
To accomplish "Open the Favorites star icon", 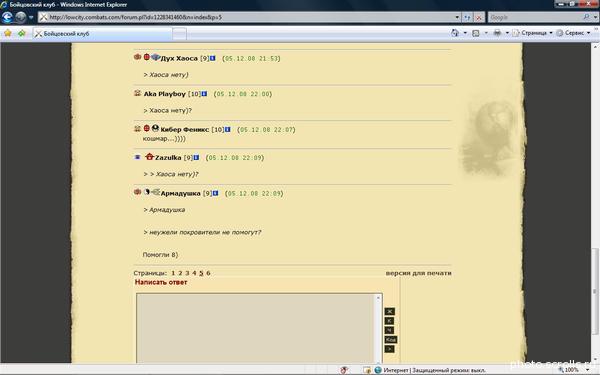I will (x=8, y=33).
